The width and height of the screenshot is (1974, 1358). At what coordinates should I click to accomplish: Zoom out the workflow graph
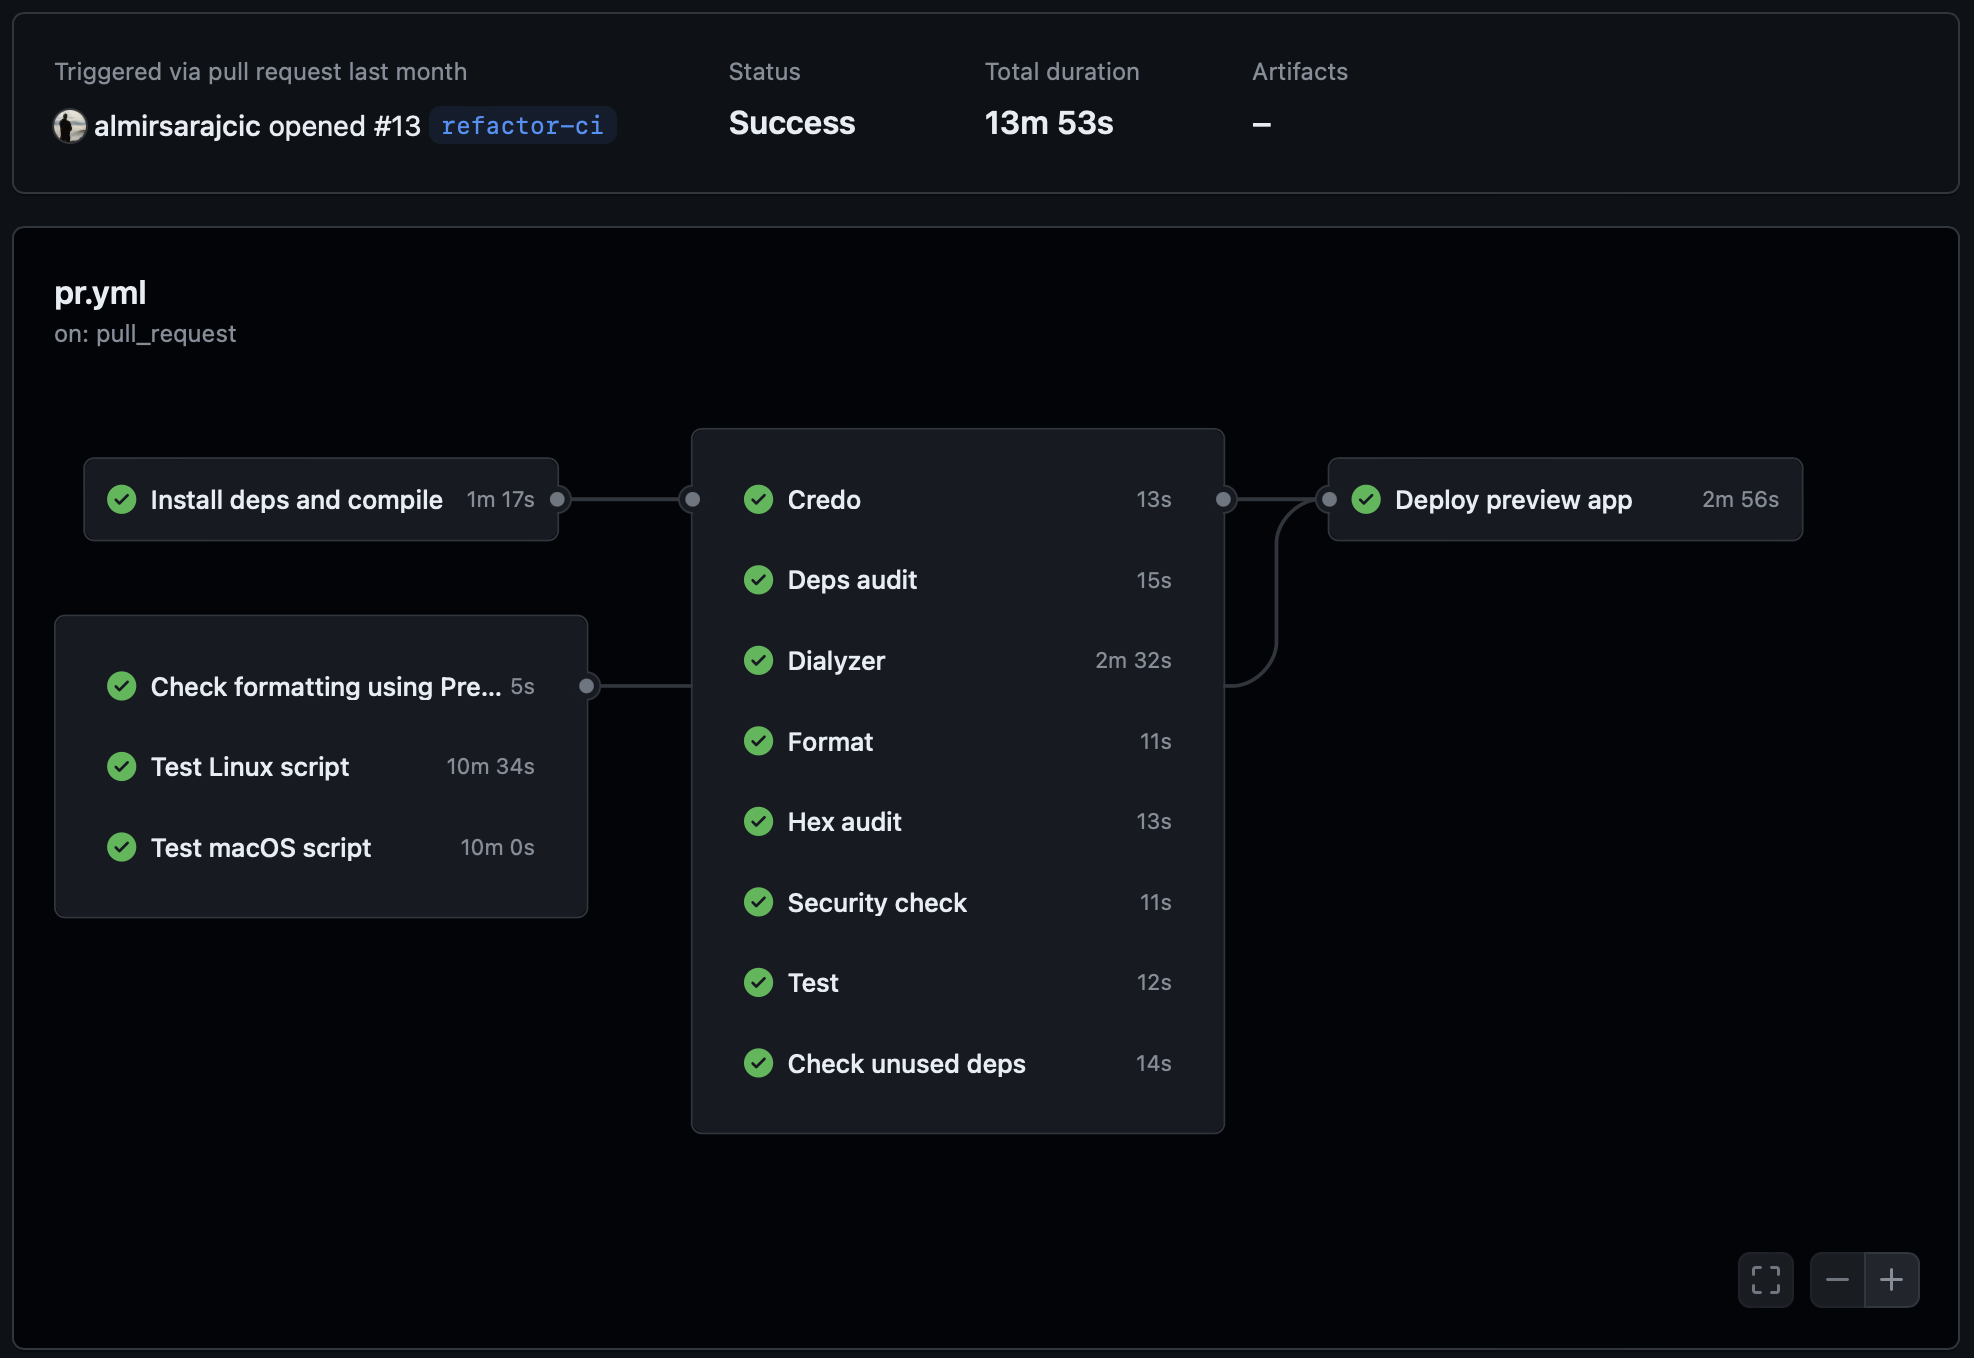coord(1837,1280)
